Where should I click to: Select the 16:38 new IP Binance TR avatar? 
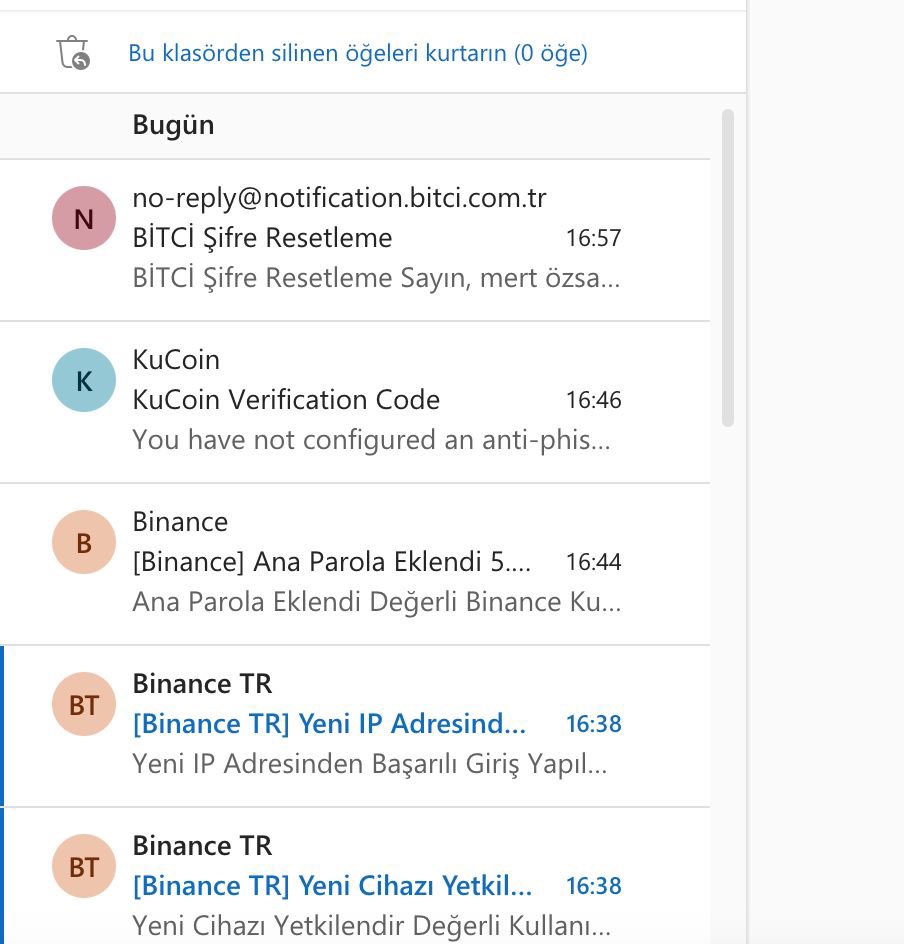[84, 704]
